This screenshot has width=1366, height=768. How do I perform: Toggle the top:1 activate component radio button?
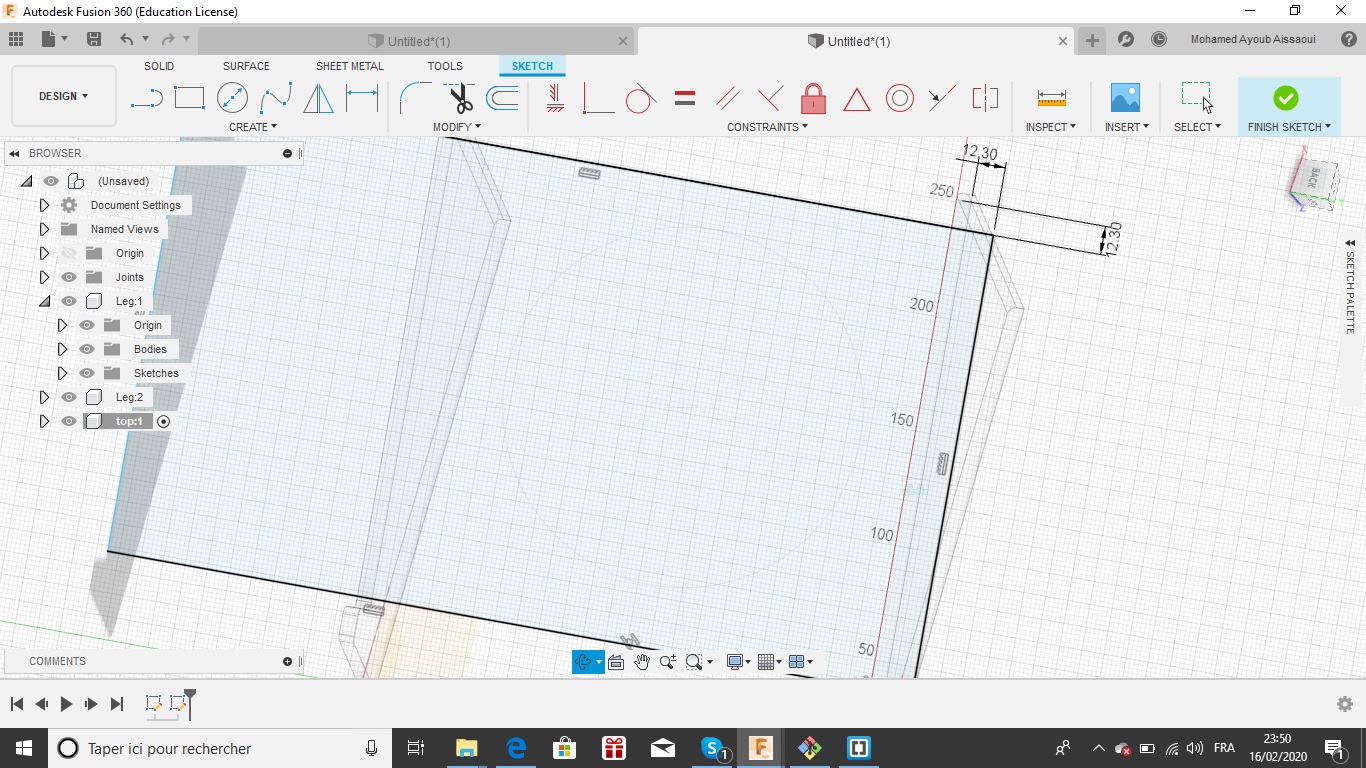164,421
